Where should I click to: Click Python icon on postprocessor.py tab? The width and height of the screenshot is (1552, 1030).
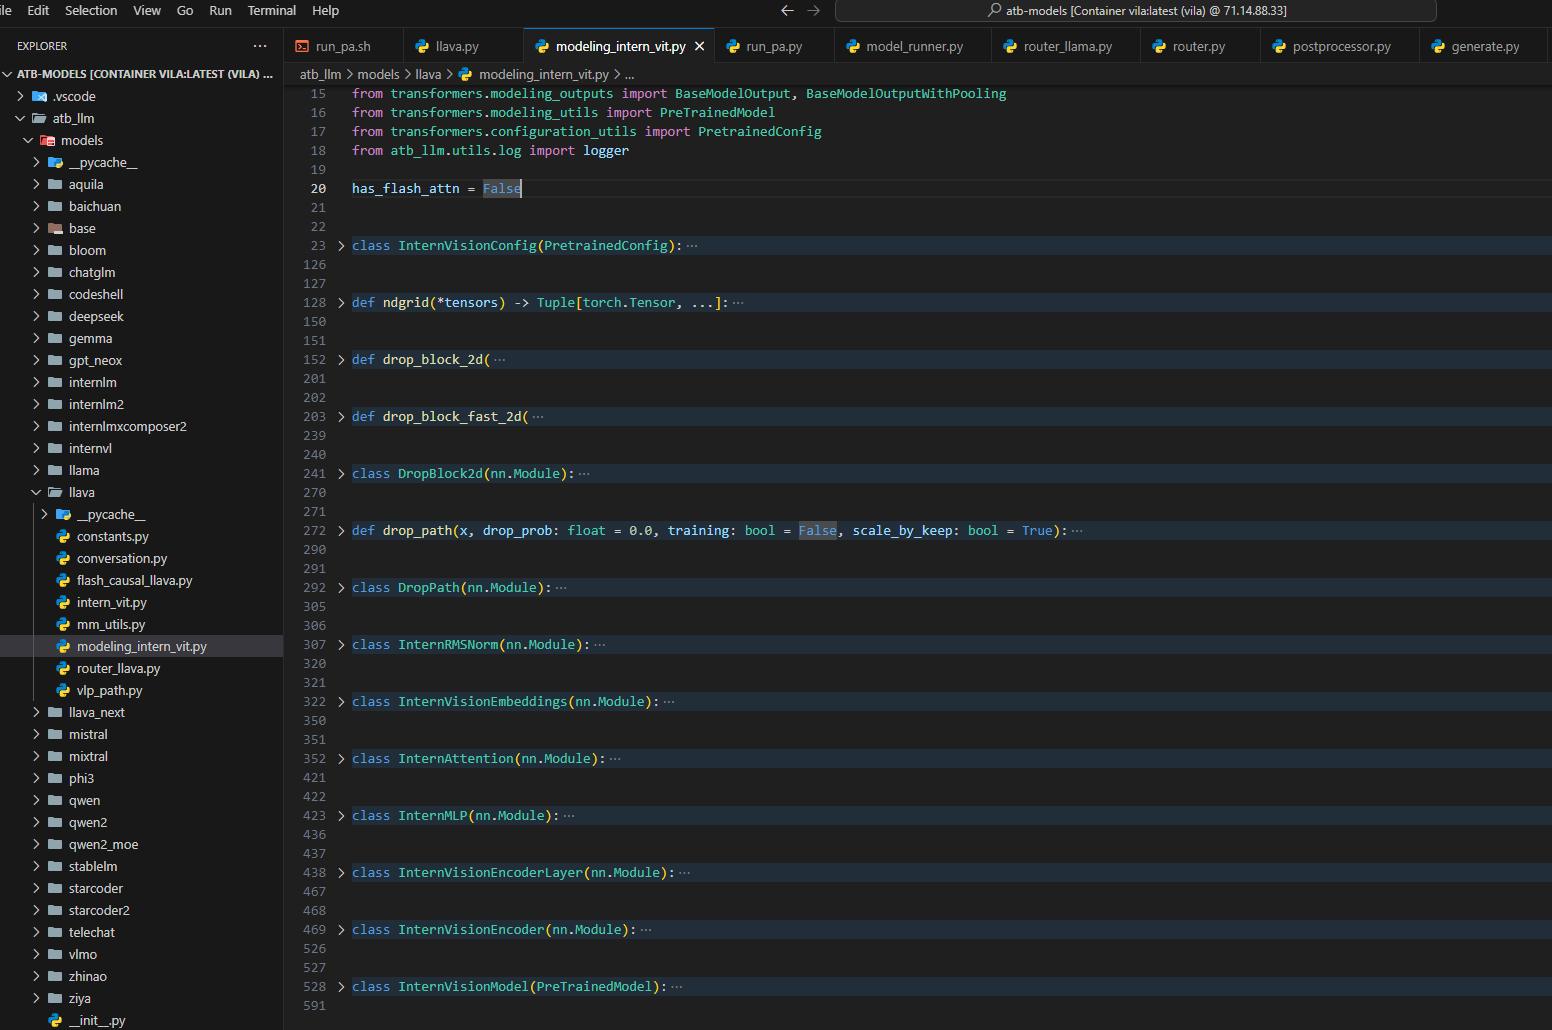pos(1279,46)
